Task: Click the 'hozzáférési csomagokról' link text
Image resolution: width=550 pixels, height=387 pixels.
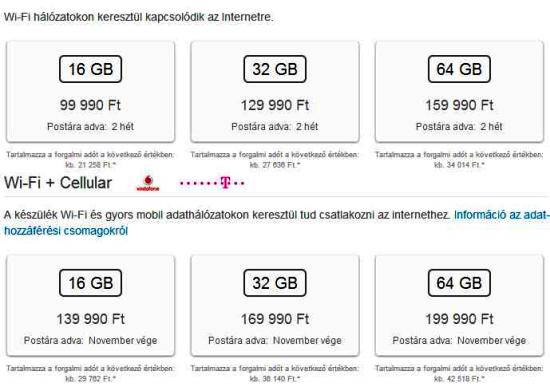Action: click(x=66, y=231)
